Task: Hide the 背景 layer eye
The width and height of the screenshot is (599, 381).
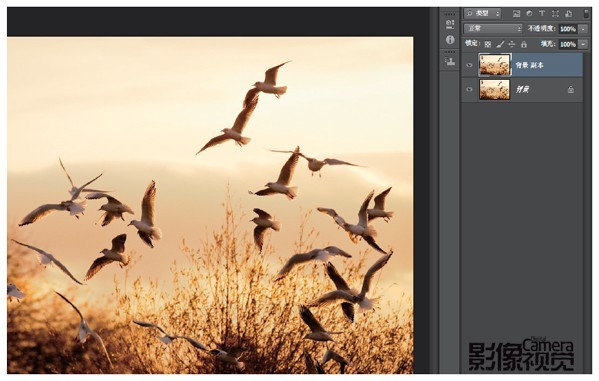Action: coord(469,89)
